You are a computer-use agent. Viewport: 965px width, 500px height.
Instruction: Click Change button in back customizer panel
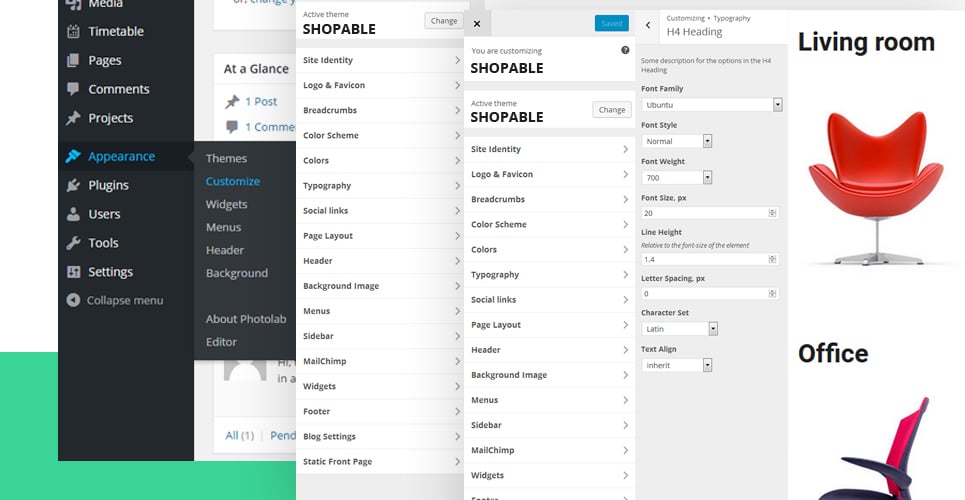[x=443, y=20]
